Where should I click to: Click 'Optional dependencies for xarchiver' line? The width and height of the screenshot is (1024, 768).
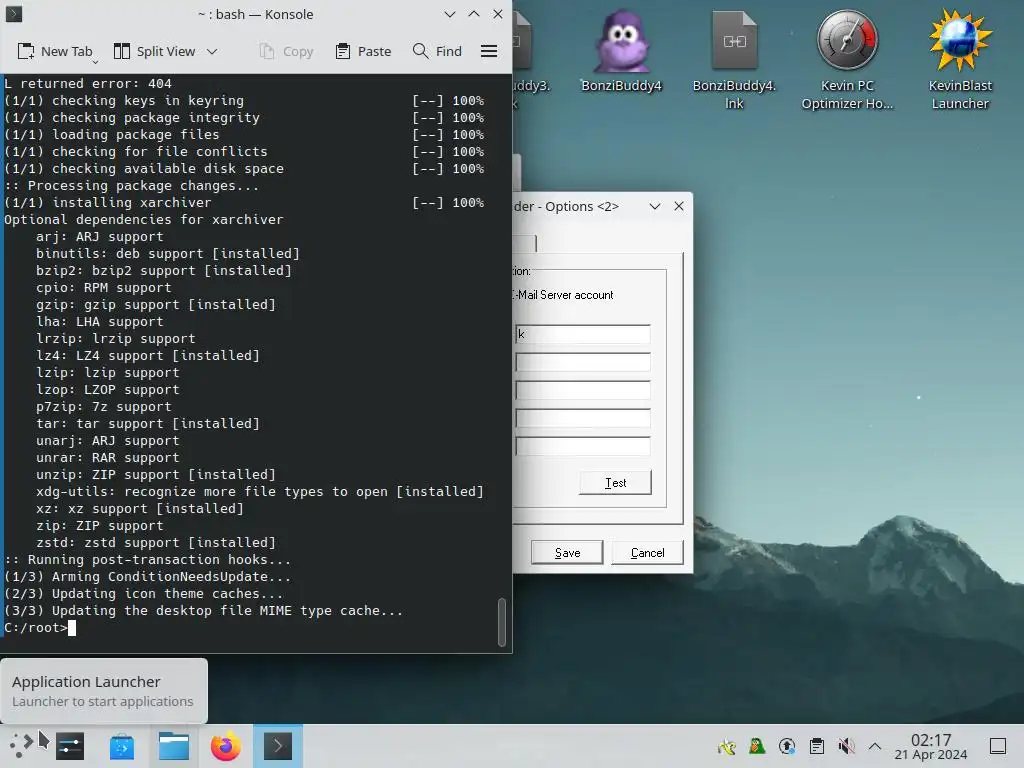tap(144, 219)
